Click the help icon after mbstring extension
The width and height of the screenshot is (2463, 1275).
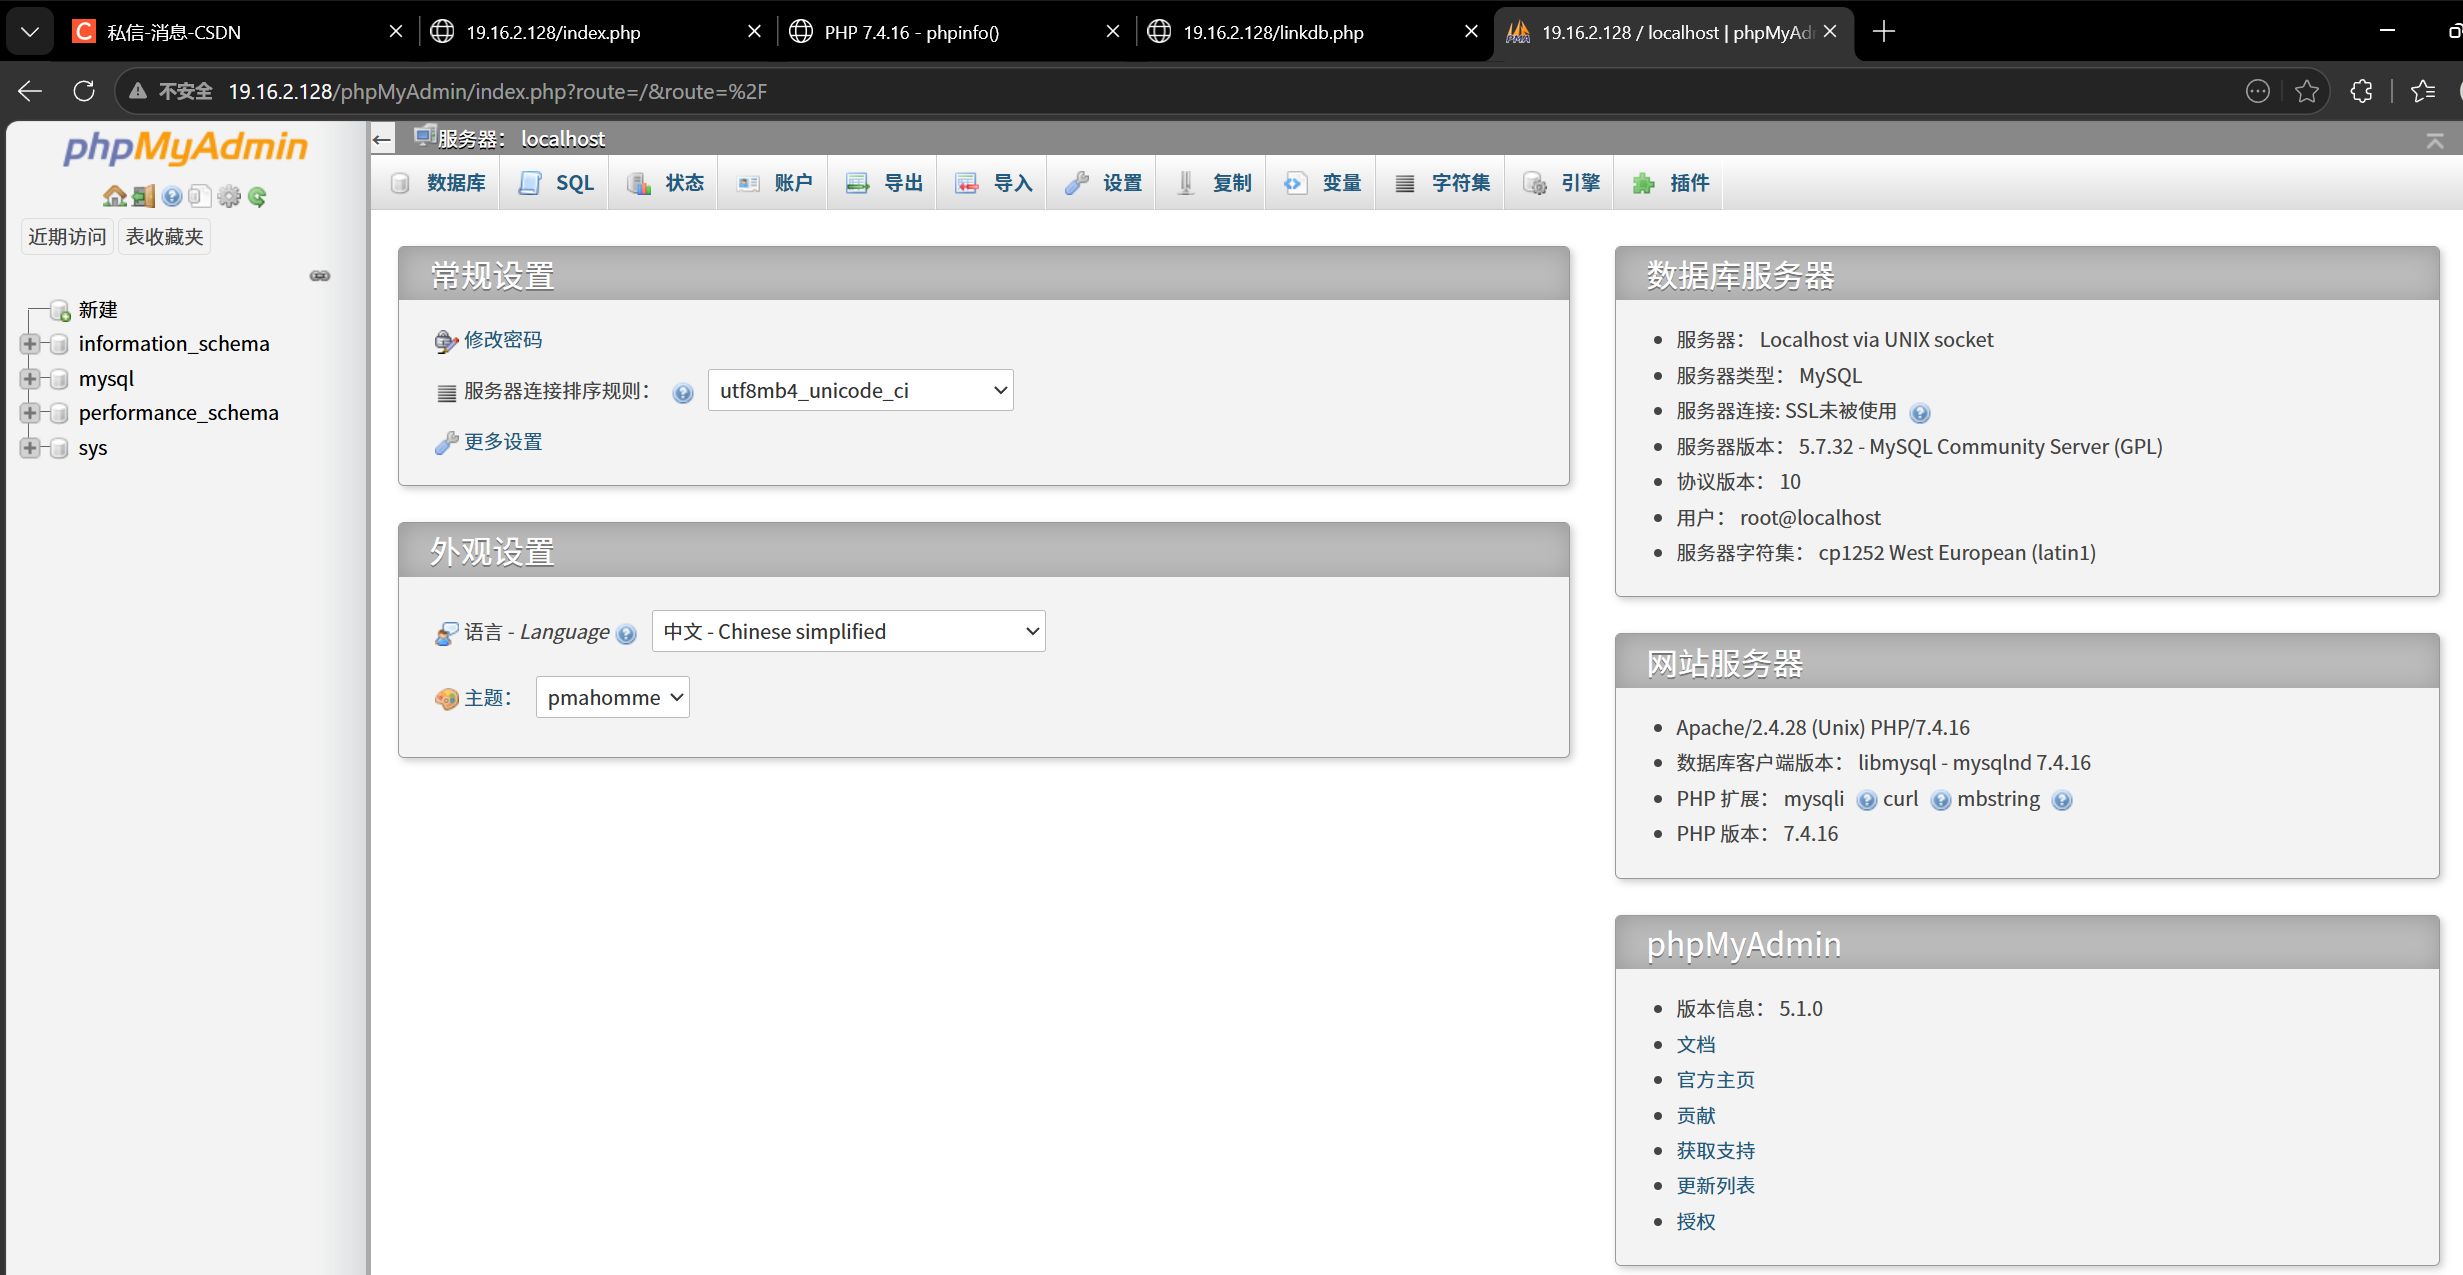point(2062,800)
